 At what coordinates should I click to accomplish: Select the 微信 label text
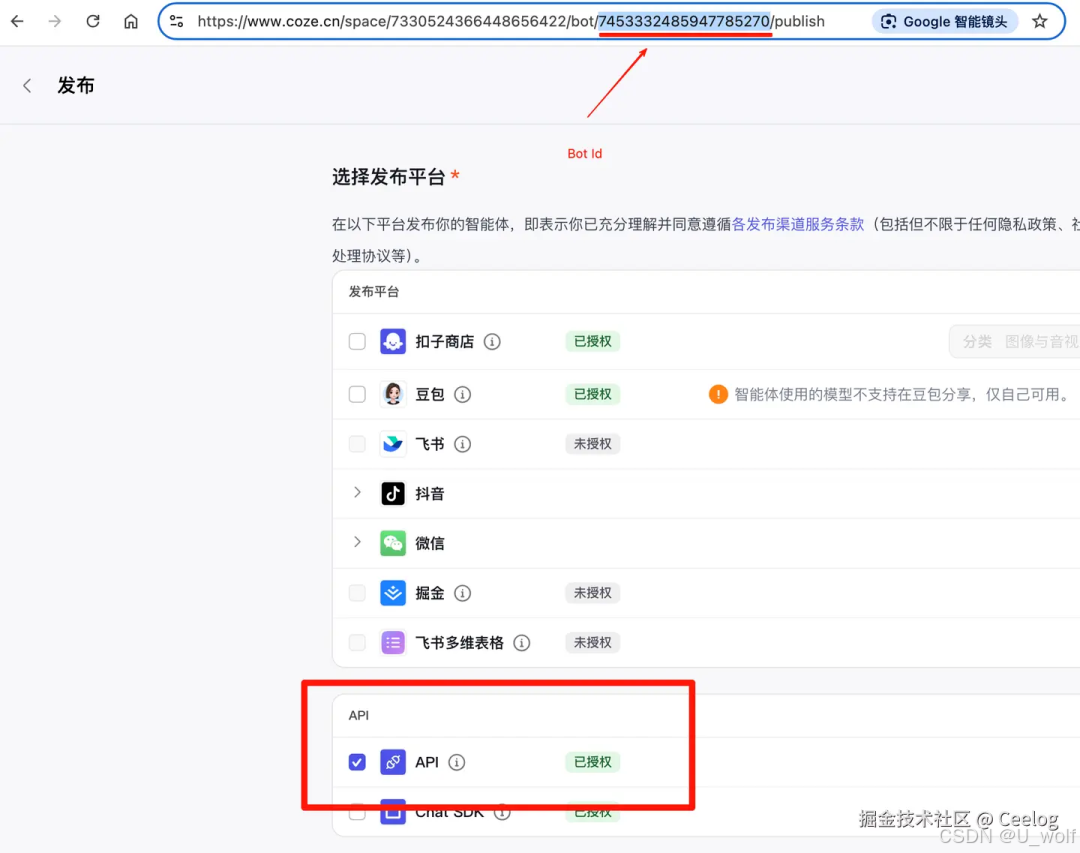click(x=430, y=543)
